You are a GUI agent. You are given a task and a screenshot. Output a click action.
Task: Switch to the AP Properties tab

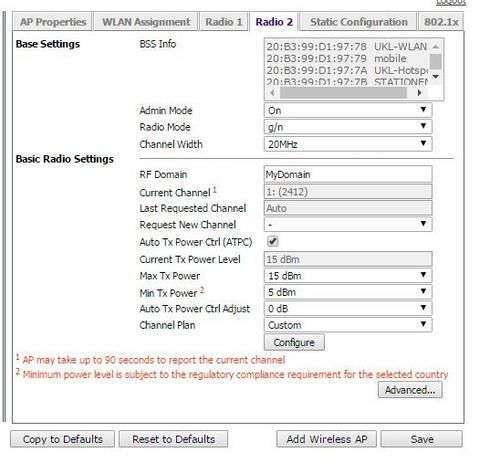click(53, 22)
